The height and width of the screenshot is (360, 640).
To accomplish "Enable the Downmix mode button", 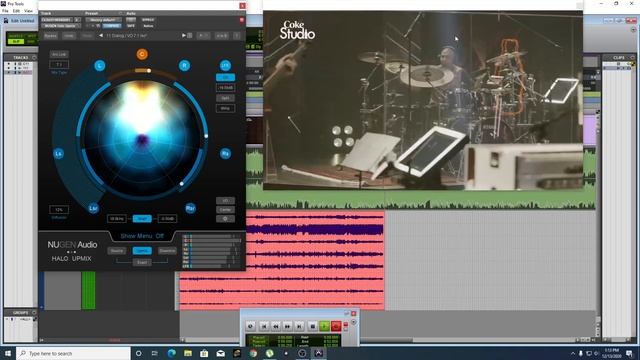I will pos(167,251).
